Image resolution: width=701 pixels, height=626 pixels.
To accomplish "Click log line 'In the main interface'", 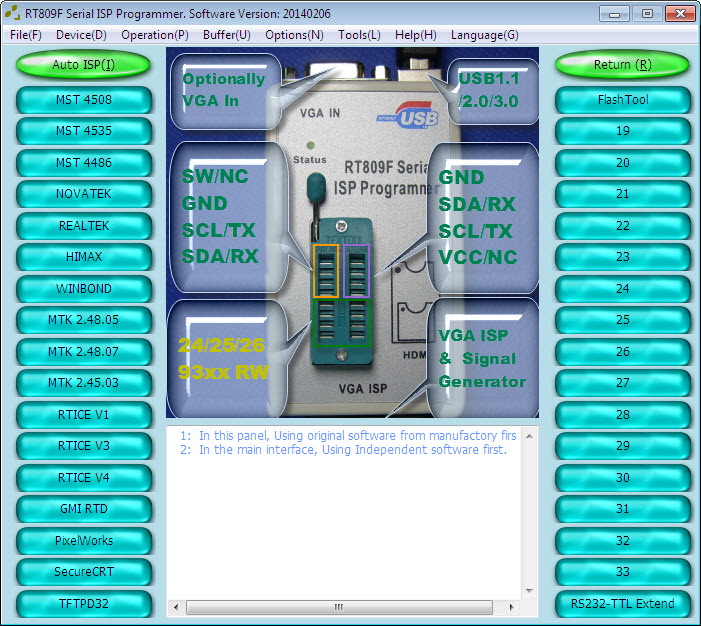I will (344, 450).
